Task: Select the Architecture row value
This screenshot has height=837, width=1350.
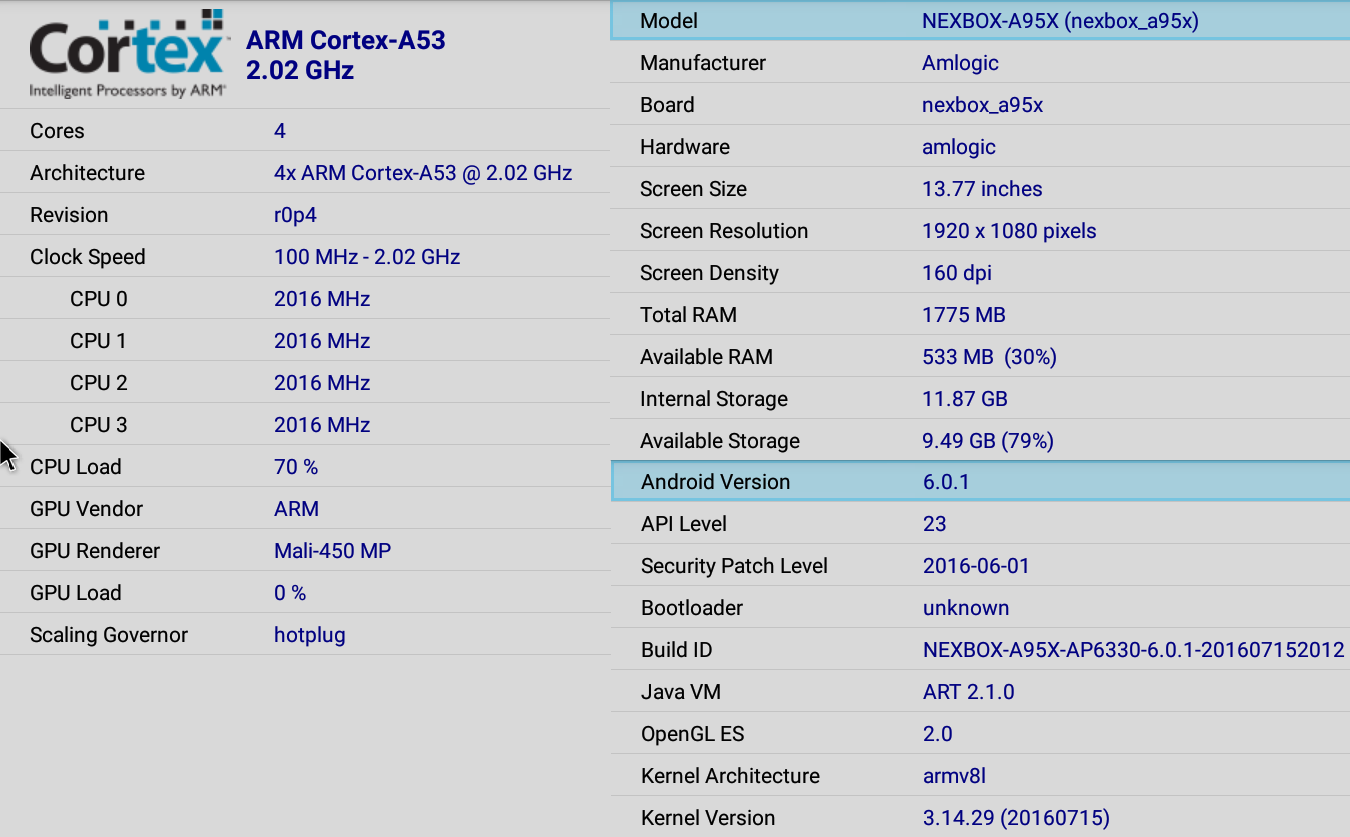Action: click(423, 173)
